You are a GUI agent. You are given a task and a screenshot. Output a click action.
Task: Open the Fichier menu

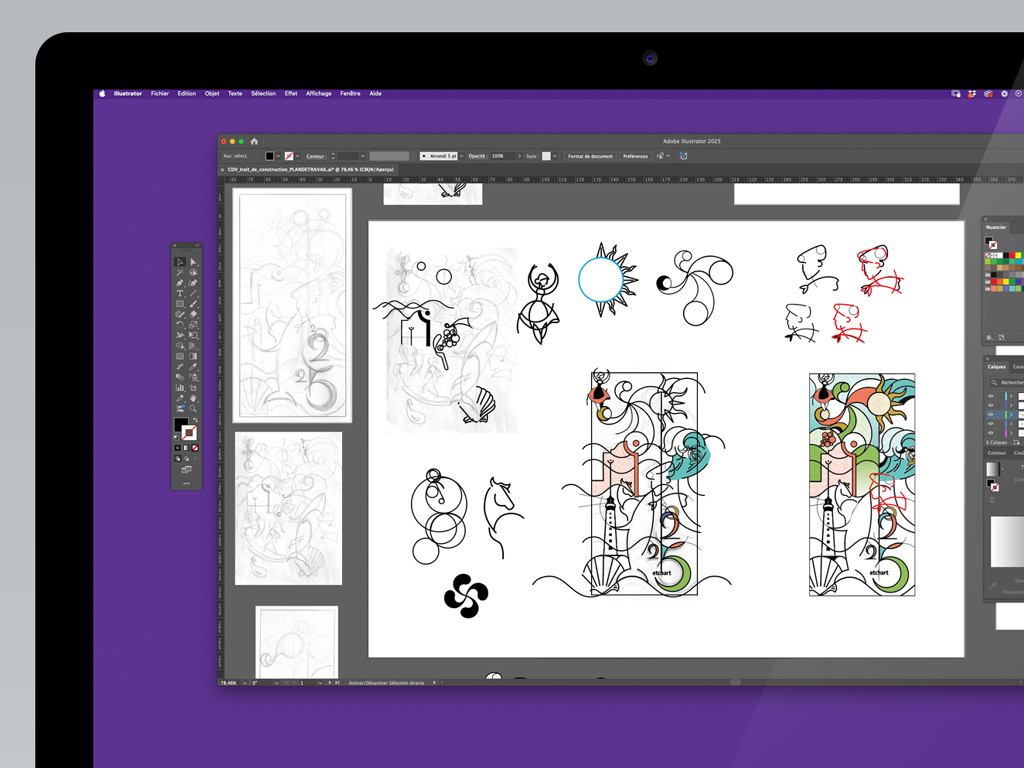pyautogui.click(x=160, y=93)
